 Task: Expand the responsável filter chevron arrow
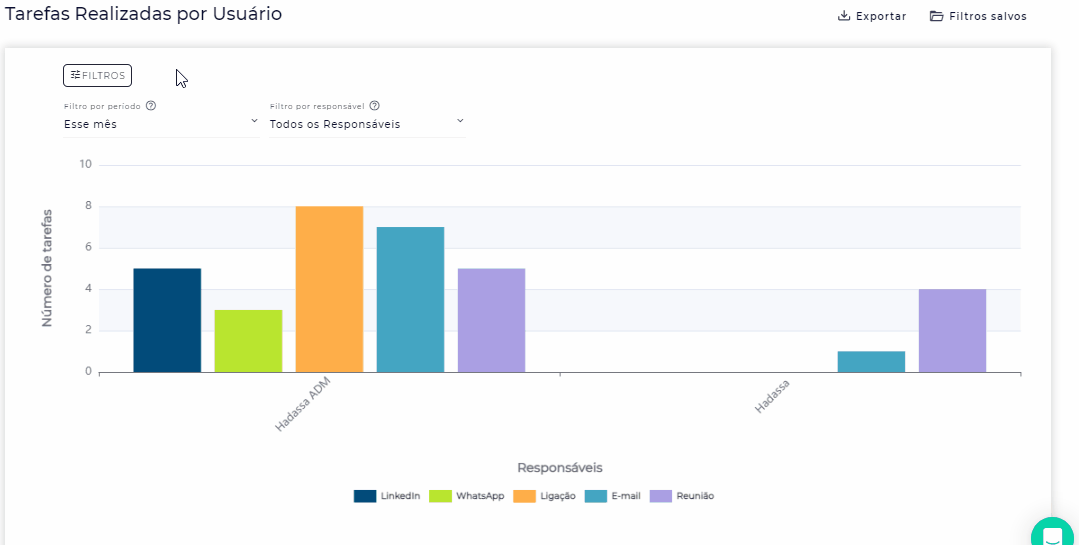point(460,121)
